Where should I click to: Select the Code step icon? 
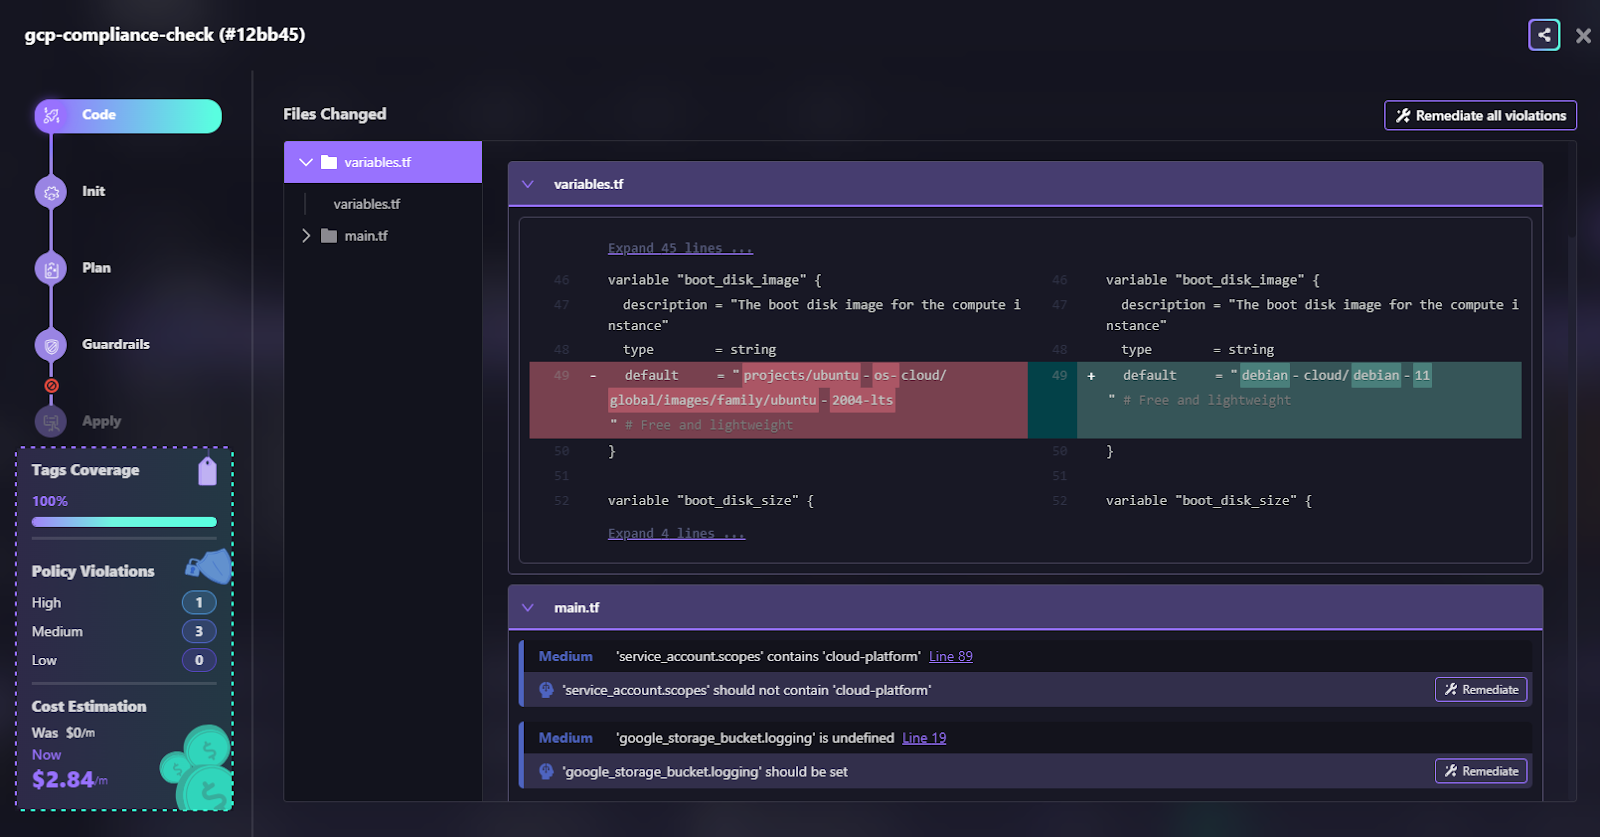[x=51, y=116]
